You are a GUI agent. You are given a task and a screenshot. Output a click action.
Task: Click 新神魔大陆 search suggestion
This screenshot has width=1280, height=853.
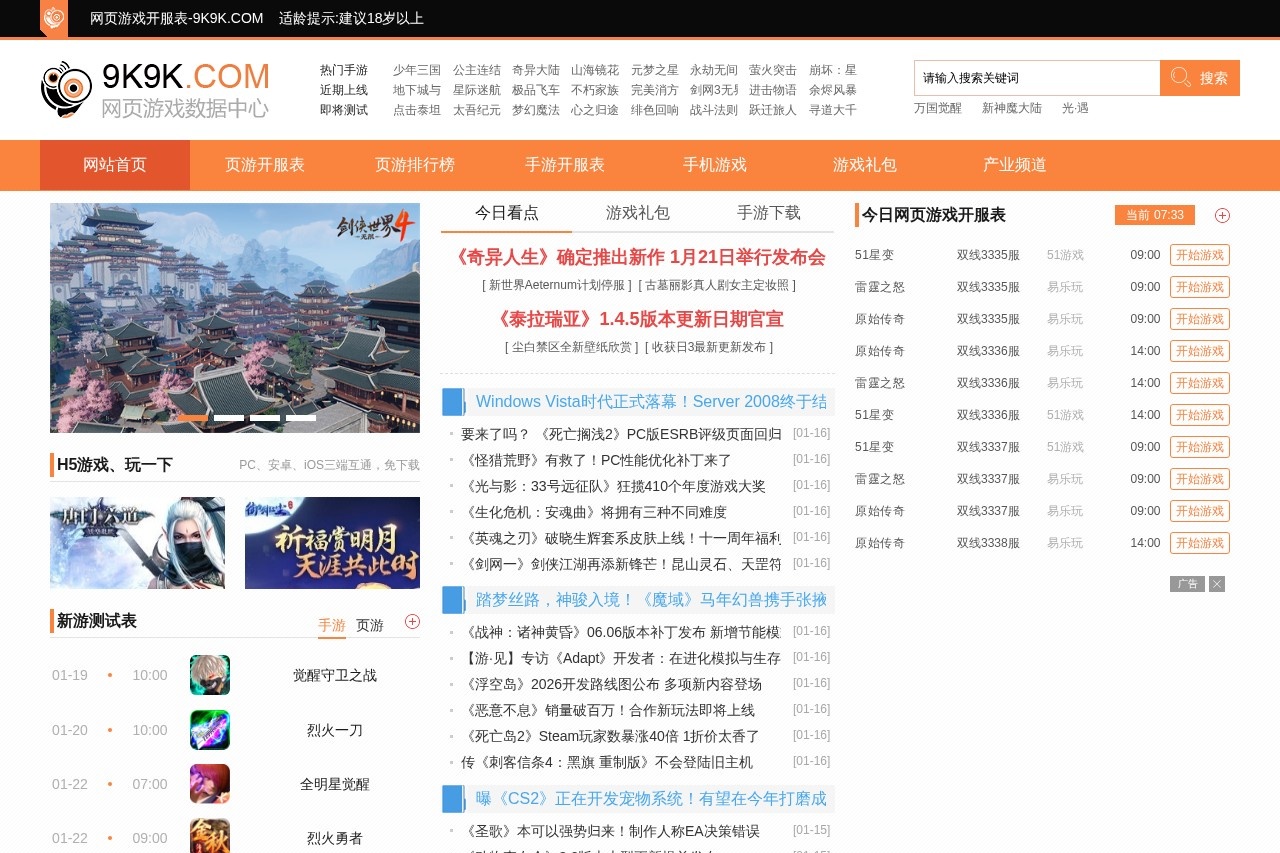click(x=1012, y=108)
